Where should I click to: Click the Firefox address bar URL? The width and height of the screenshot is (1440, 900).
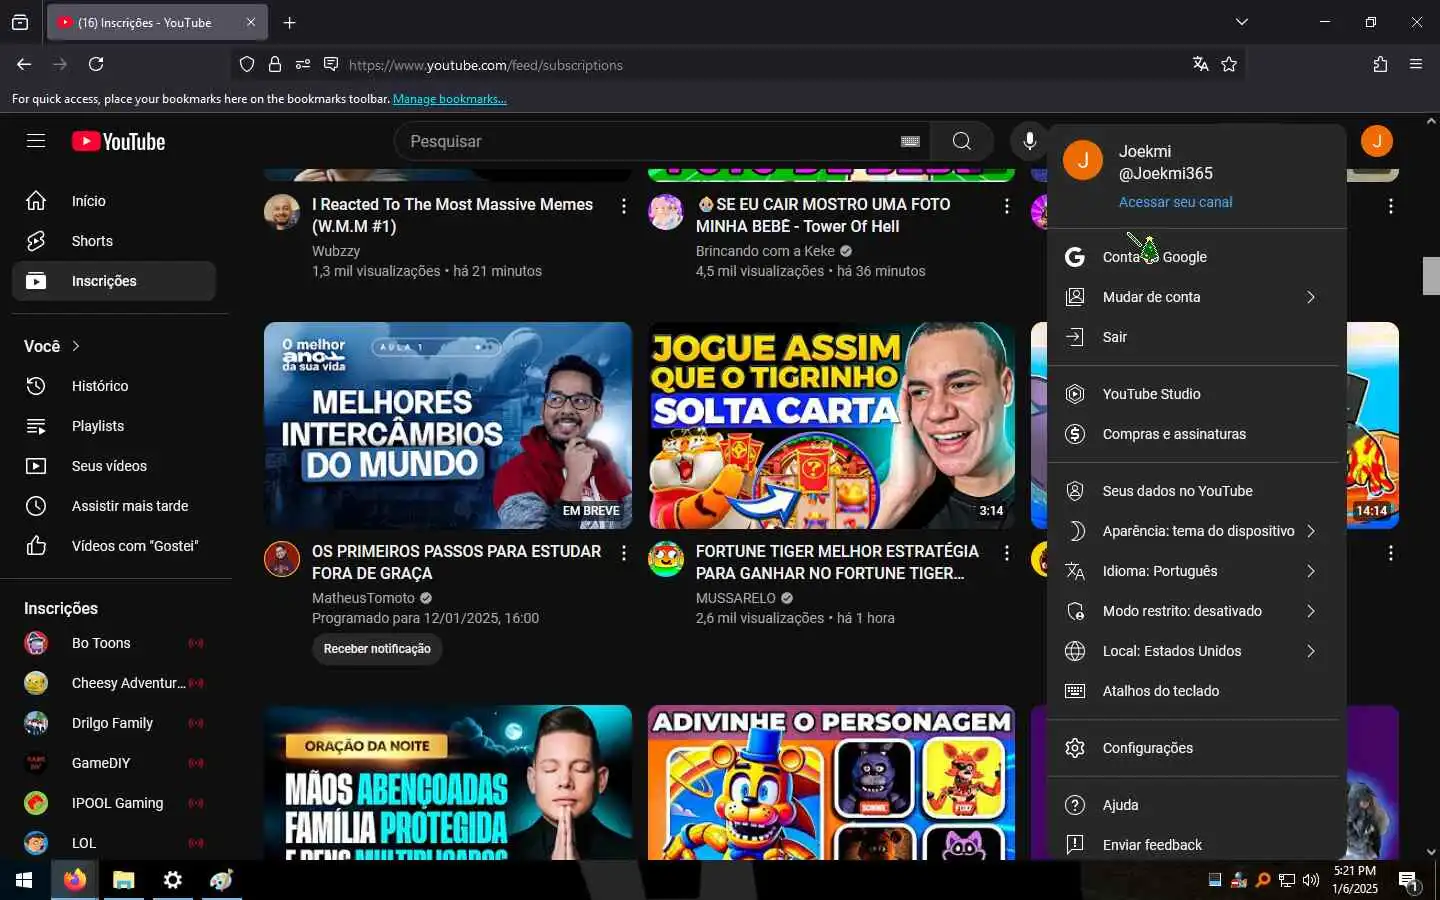485,65
